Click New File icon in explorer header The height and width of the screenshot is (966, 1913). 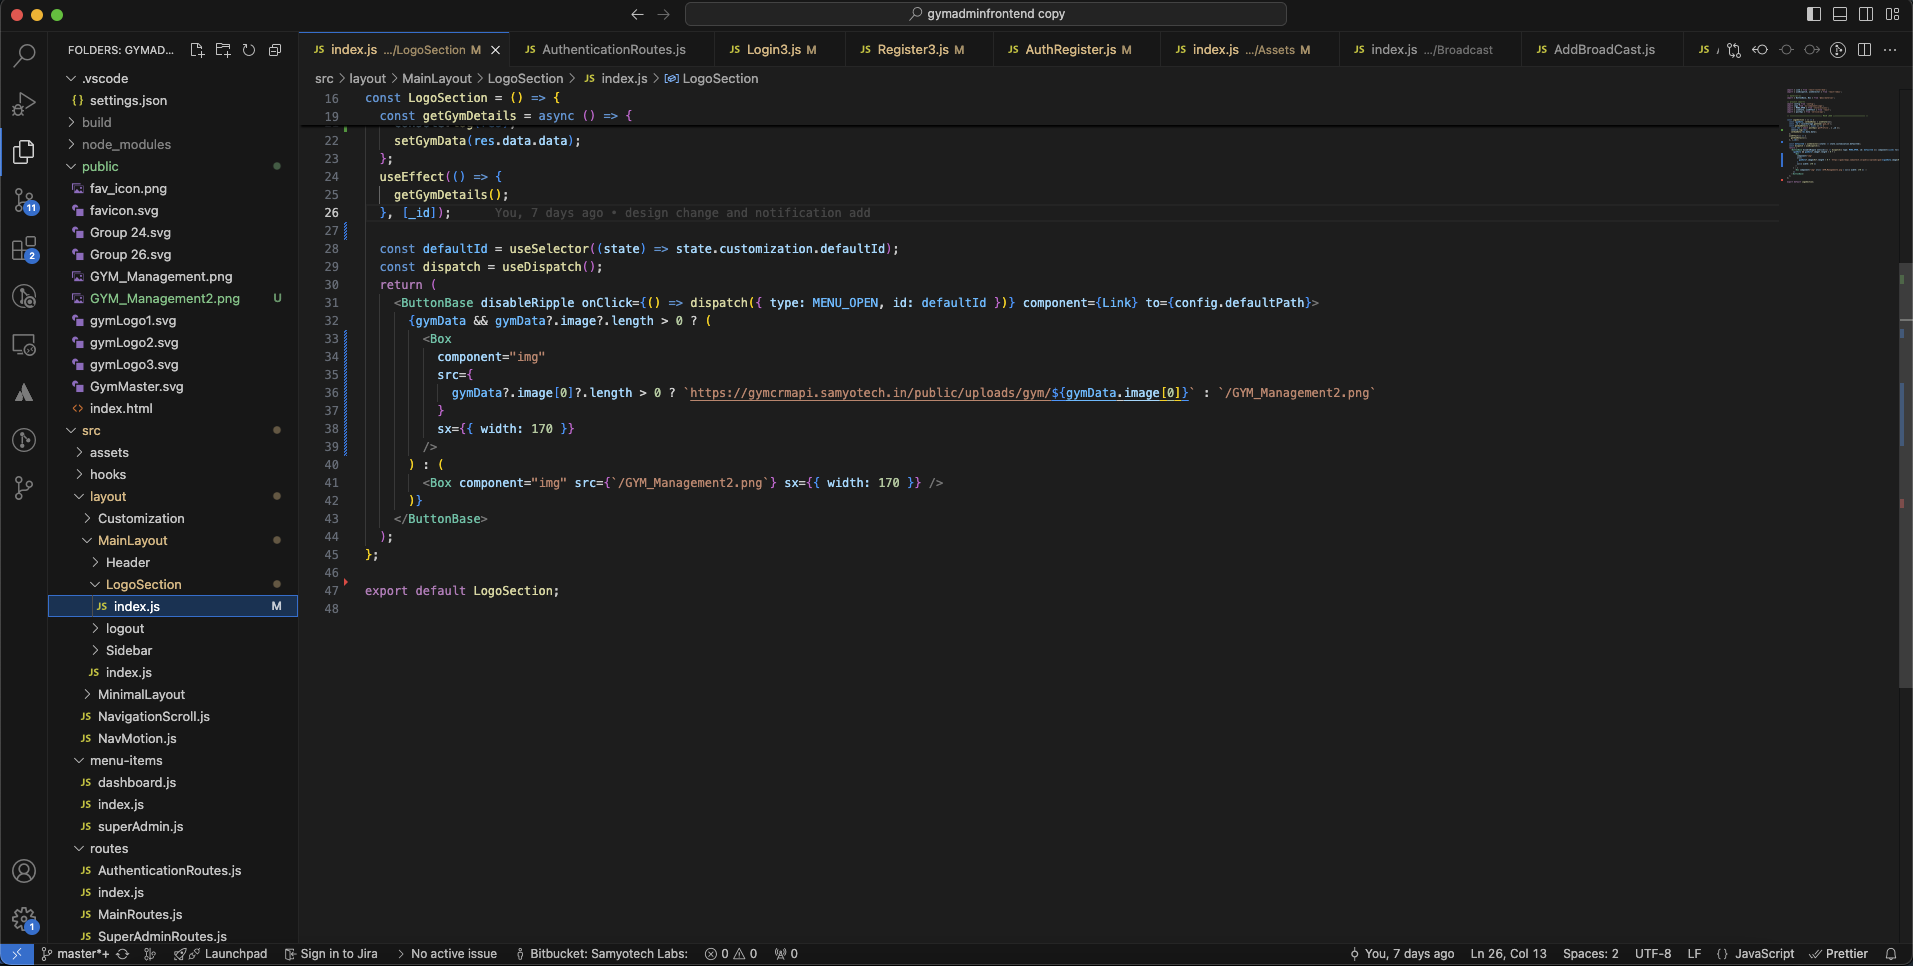[x=197, y=50]
